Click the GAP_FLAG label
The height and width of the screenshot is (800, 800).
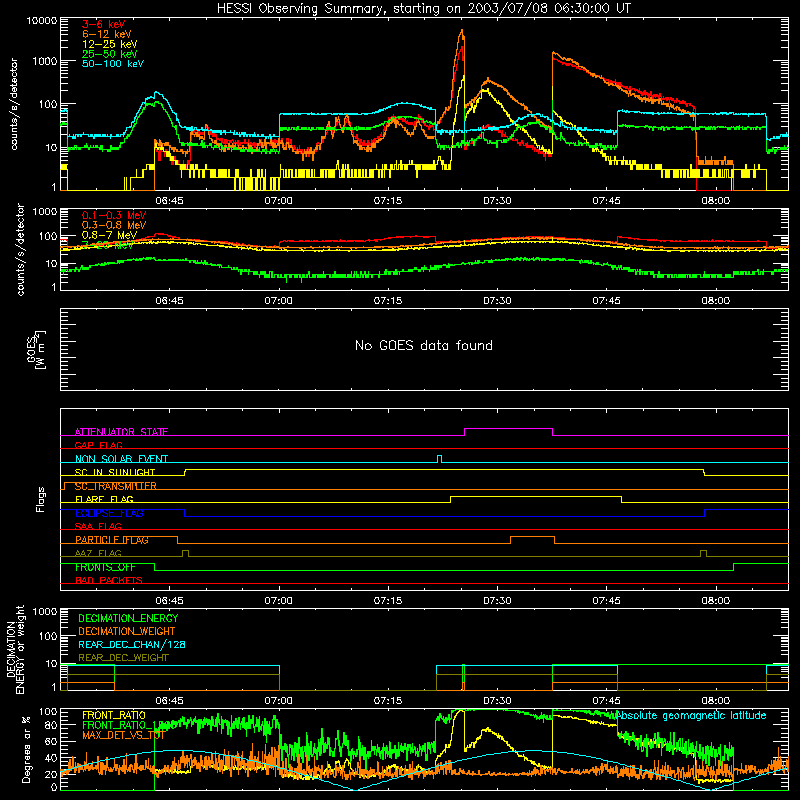pos(98,445)
